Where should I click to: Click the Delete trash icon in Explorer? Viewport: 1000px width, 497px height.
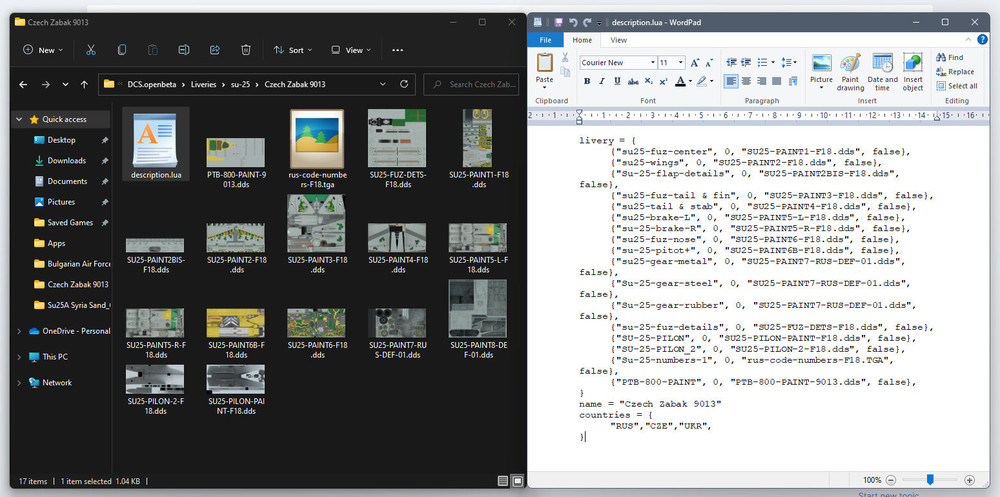(246, 49)
